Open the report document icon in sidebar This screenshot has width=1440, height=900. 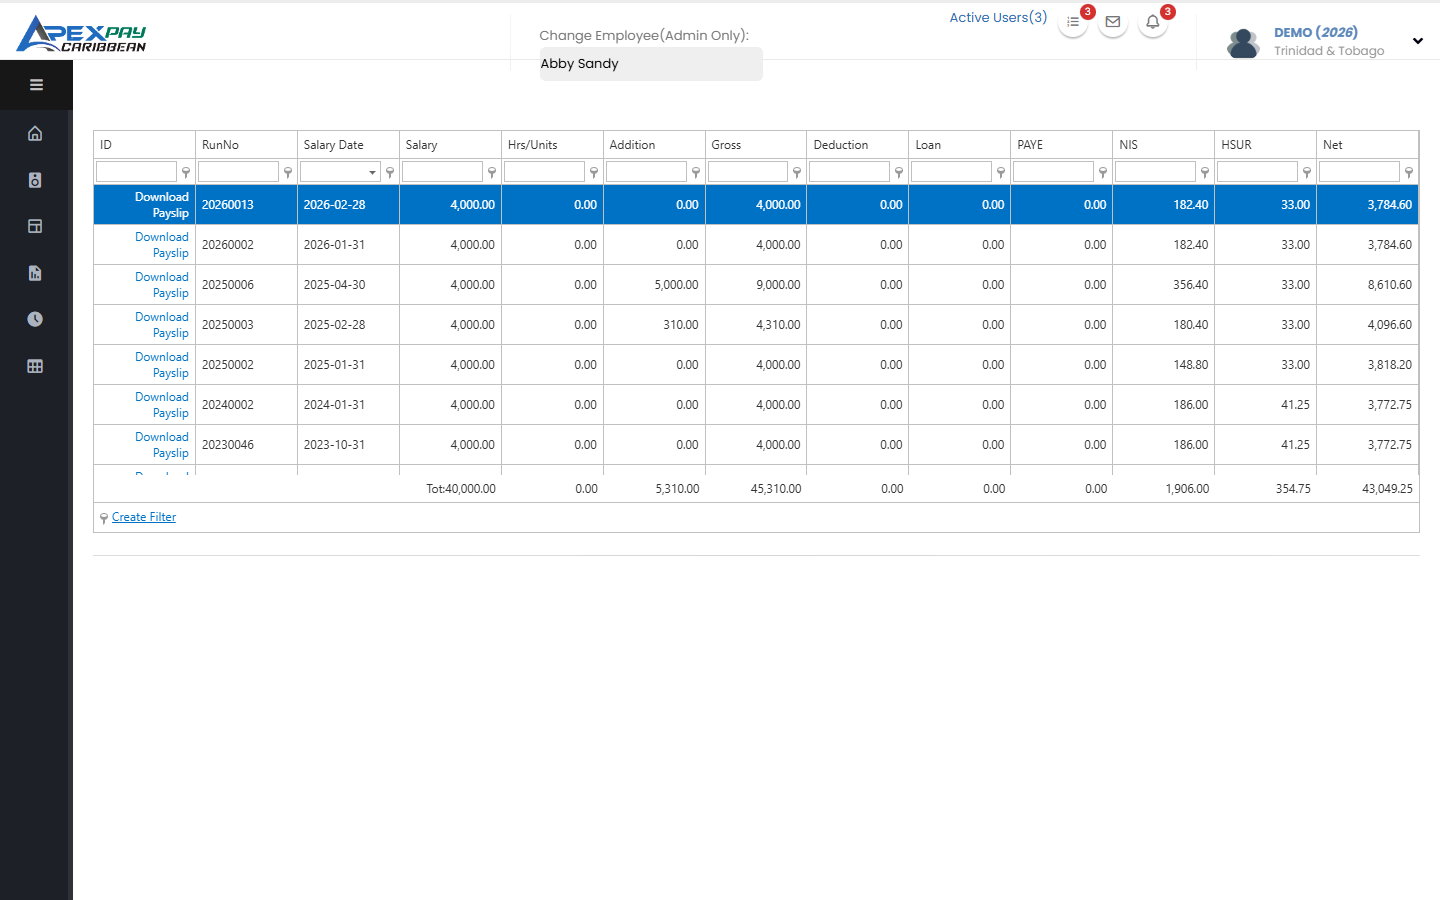pyautogui.click(x=35, y=273)
